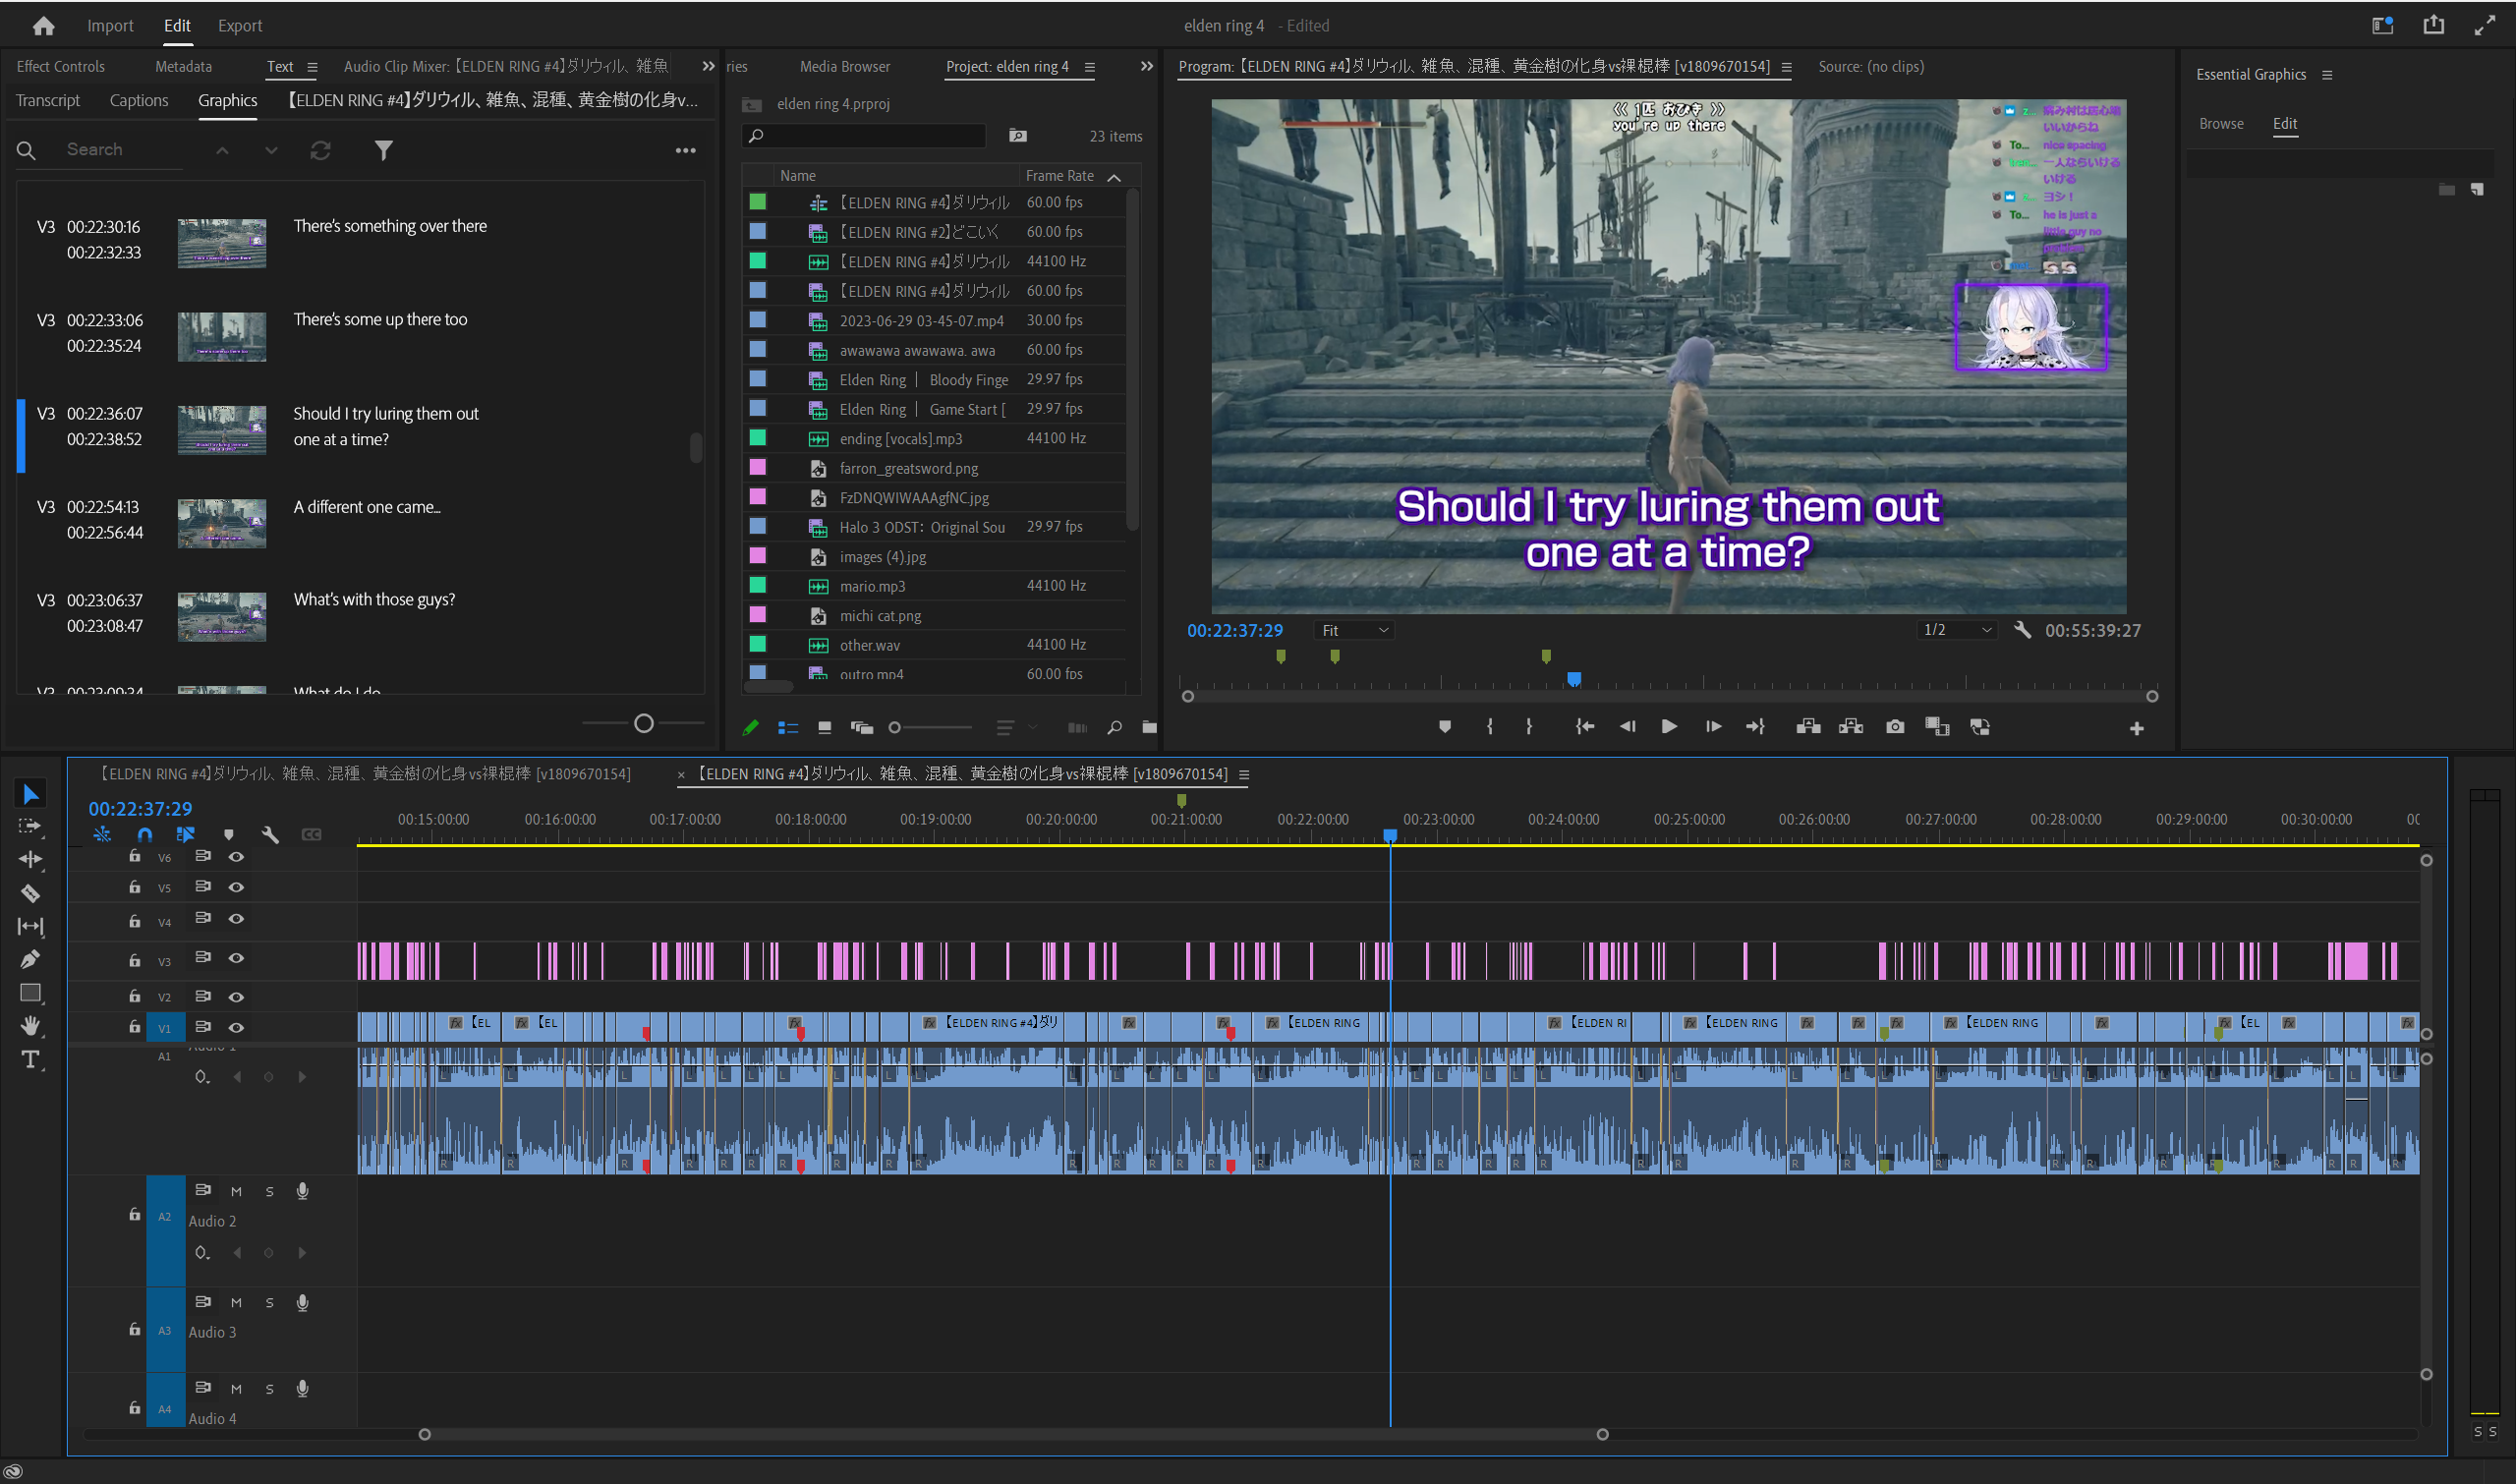This screenshot has height=1484, width=2516.
Task: Enable voice-over record on Audio 4
Action: (x=302, y=1389)
